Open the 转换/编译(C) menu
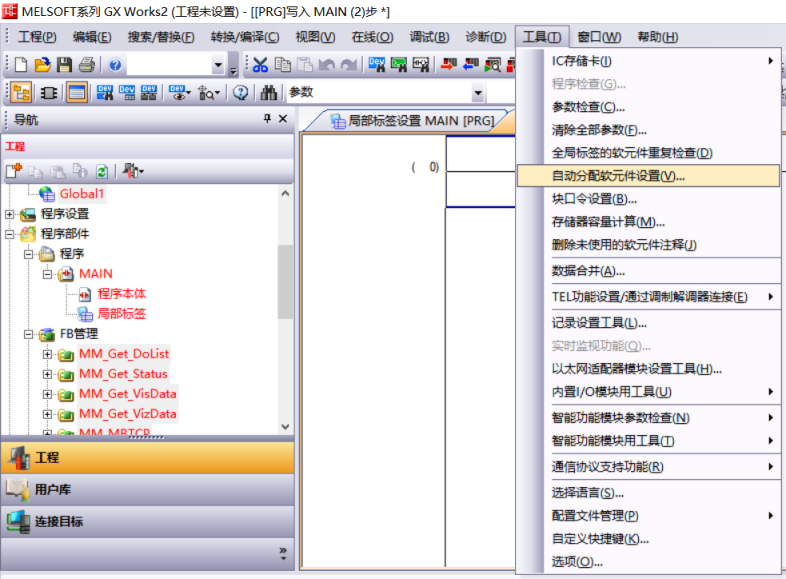Screen dimensions: 786x579 [x=245, y=37]
